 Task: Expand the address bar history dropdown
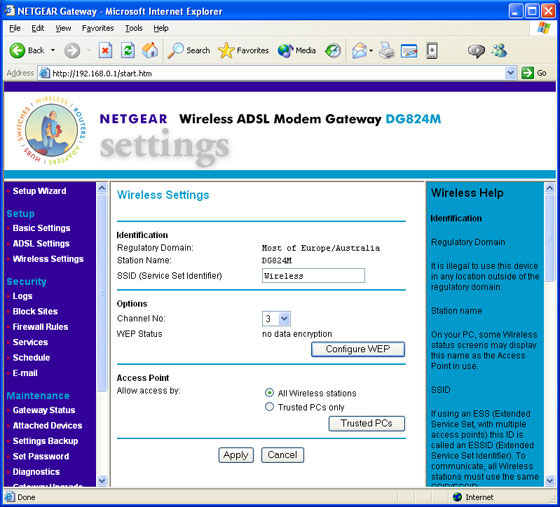point(511,73)
